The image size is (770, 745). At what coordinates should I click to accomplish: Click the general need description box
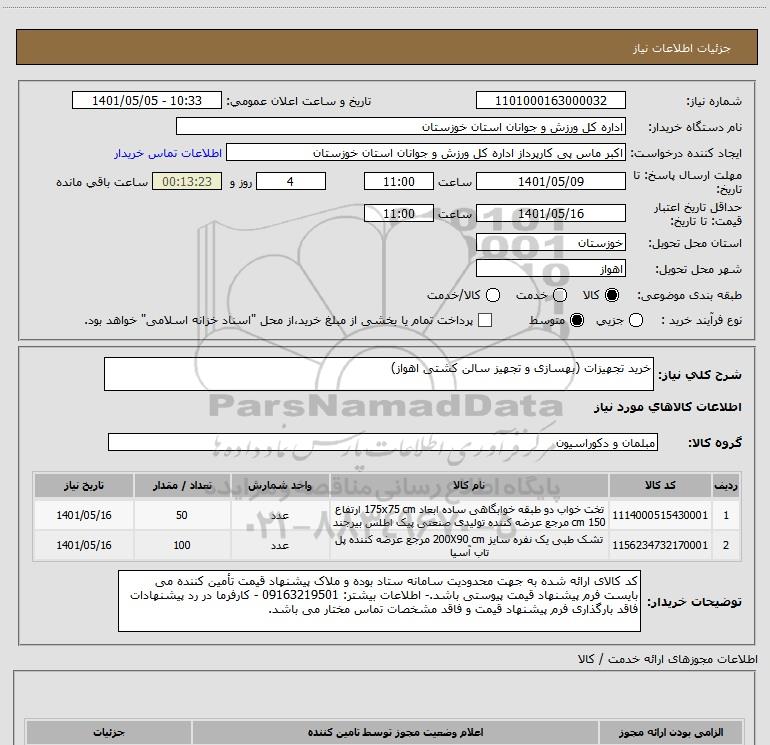pos(379,374)
